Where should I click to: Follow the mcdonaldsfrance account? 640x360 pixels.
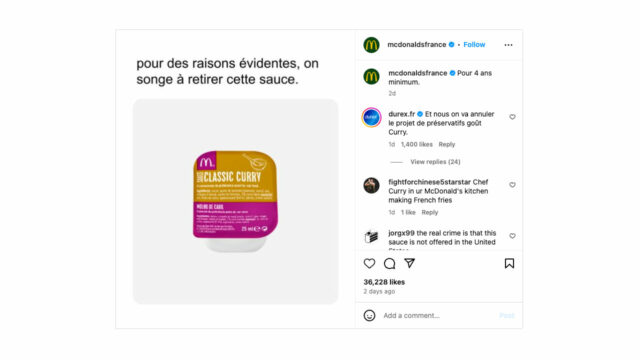click(474, 44)
